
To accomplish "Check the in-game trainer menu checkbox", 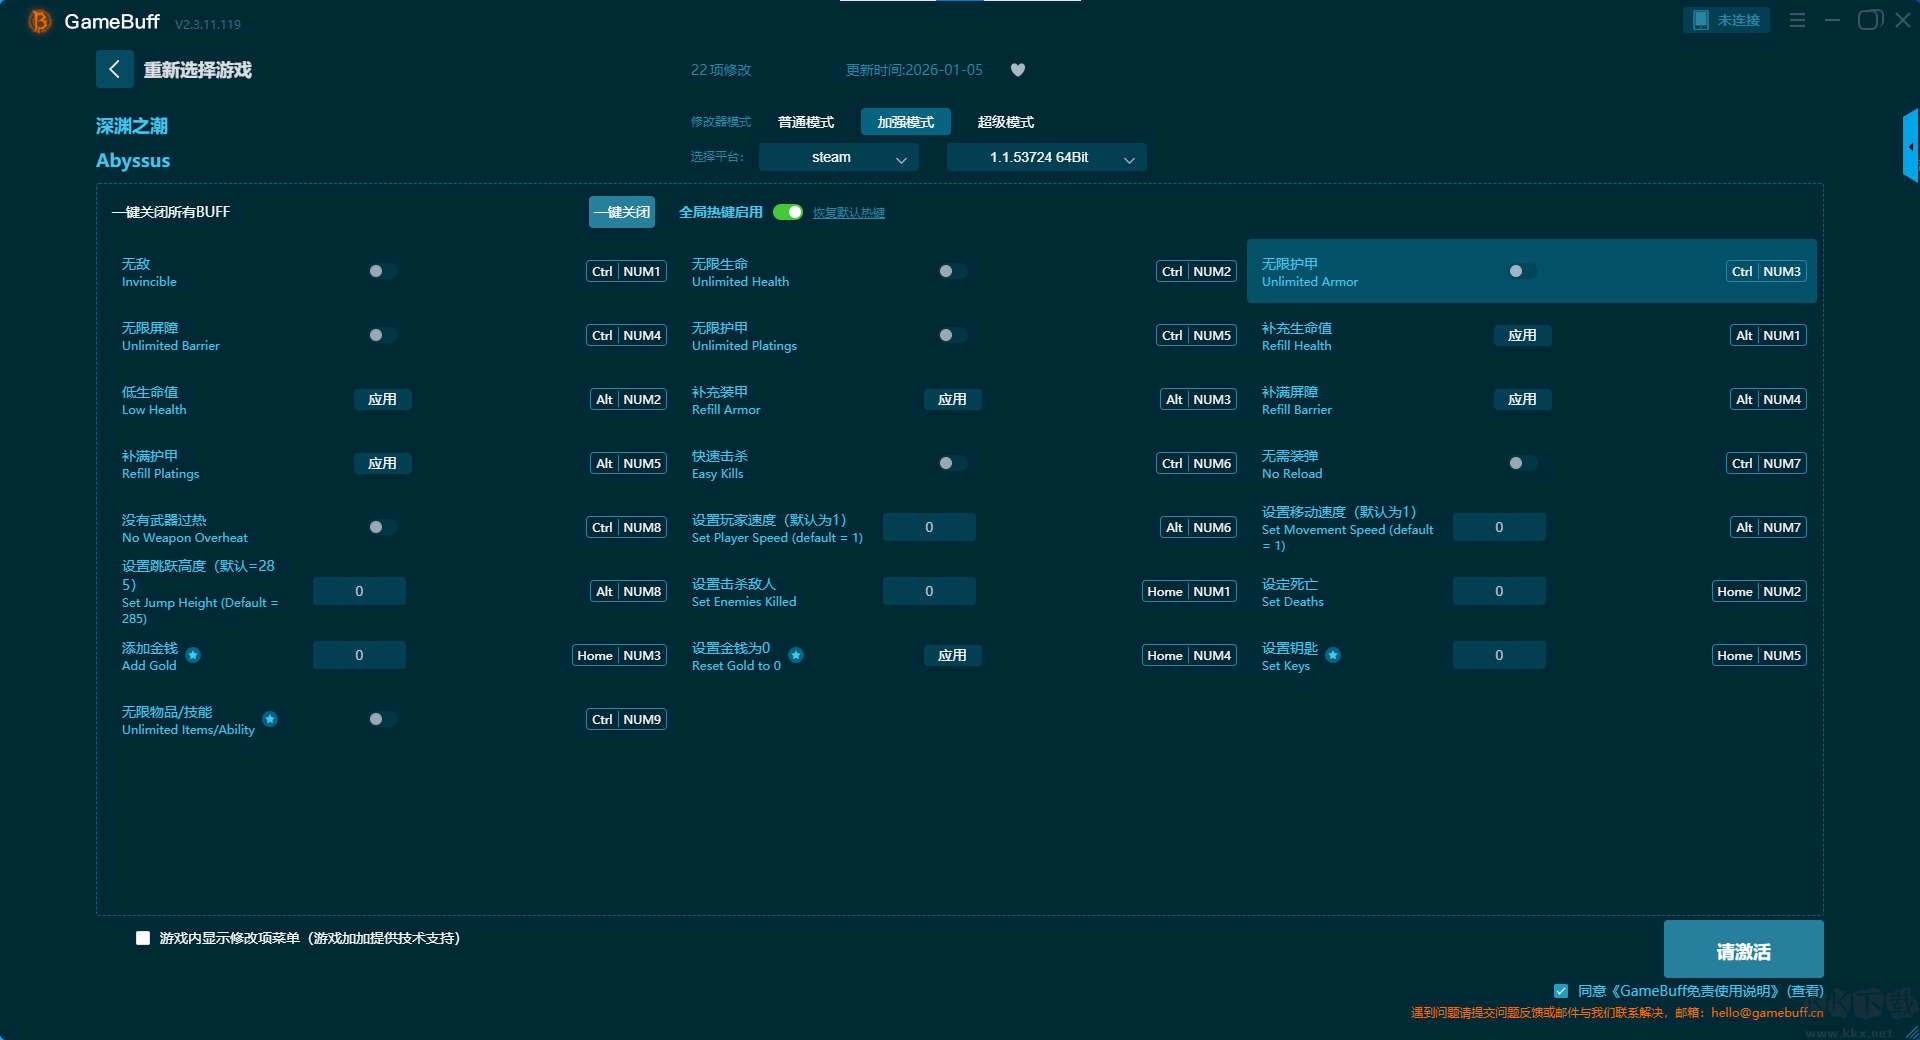I will (143, 938).
